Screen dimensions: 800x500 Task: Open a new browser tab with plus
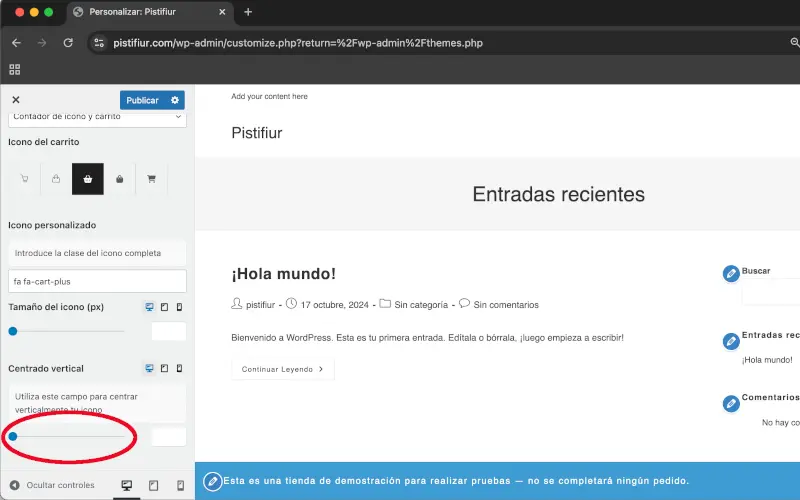tap(248, 12)
